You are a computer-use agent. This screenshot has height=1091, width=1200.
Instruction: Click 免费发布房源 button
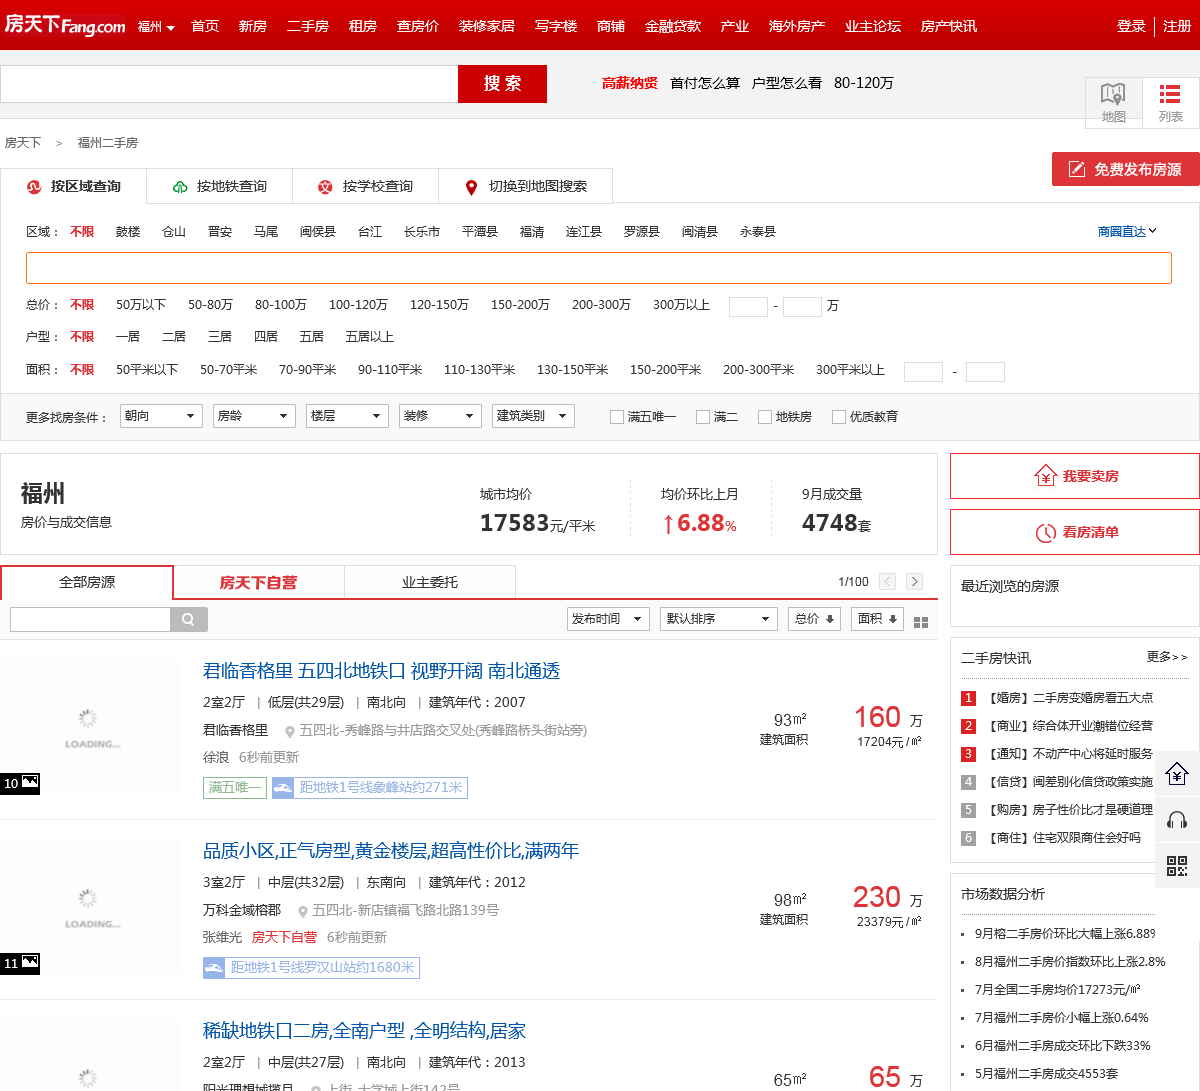[1126, 169]
